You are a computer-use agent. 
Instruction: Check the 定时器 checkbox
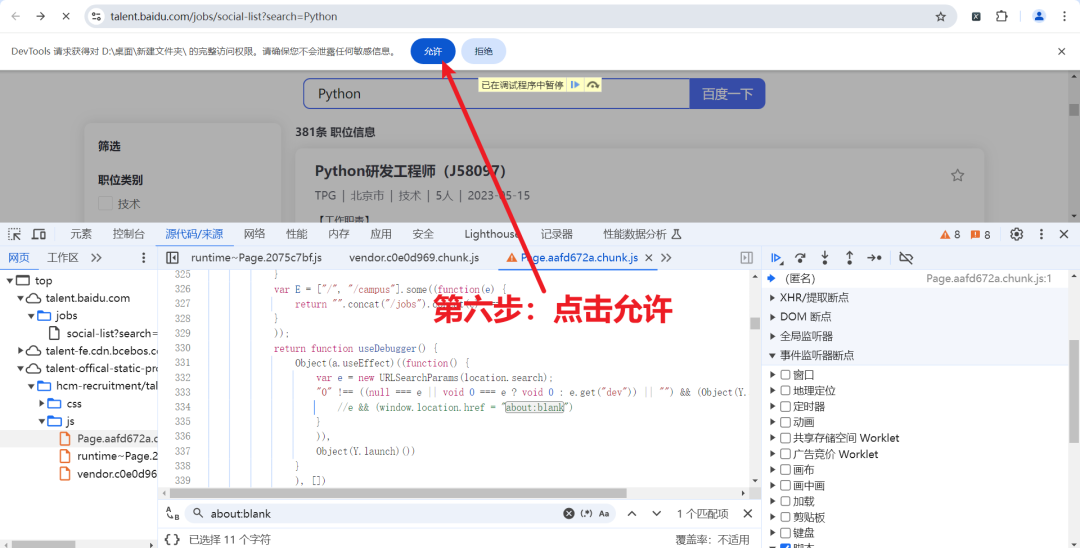click(x=785, y=406)
